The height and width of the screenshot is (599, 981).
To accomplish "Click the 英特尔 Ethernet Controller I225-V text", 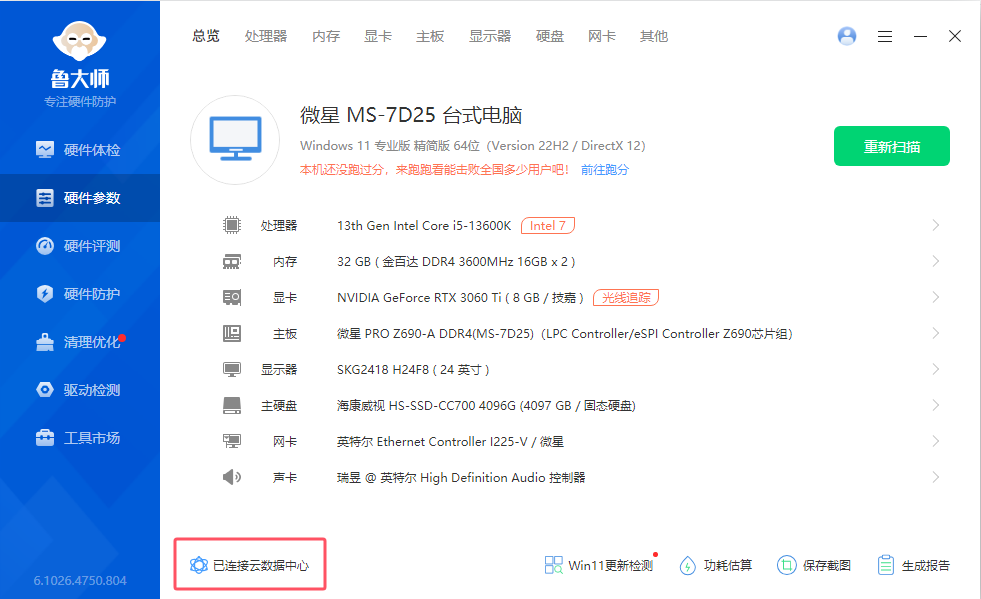I will click(x=450, y=442).
